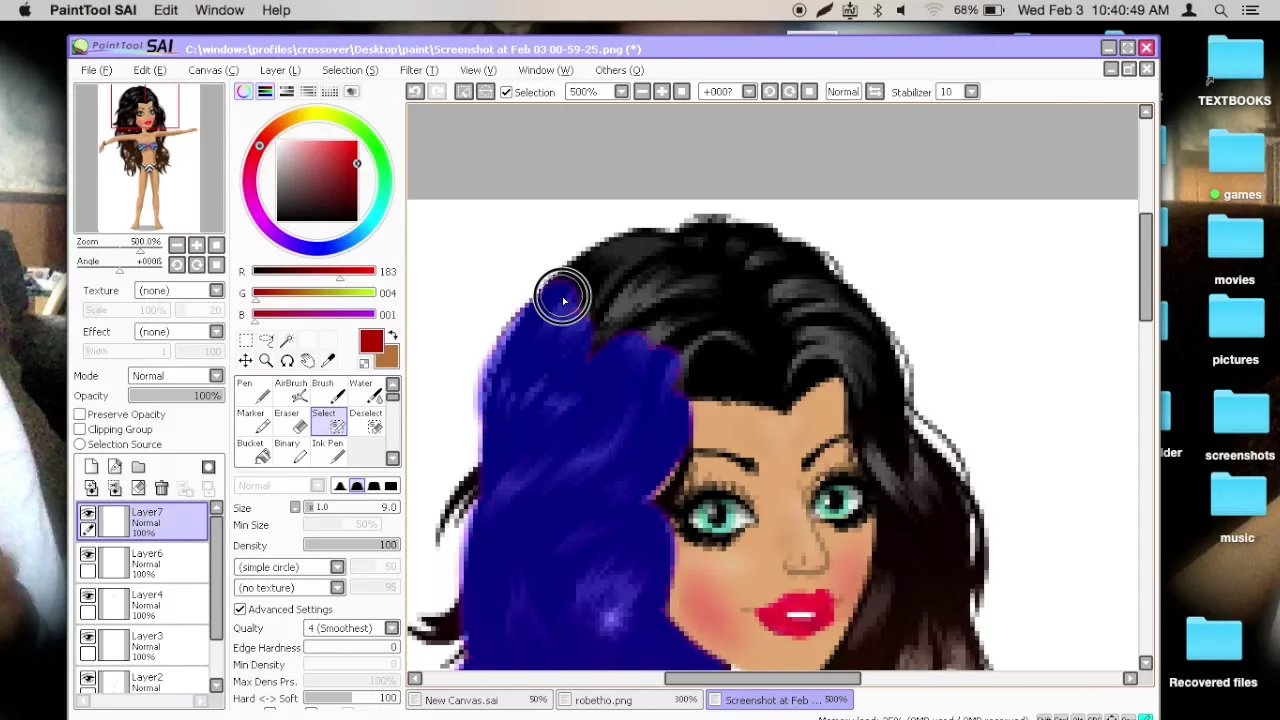Open the Filter menu

418,70
